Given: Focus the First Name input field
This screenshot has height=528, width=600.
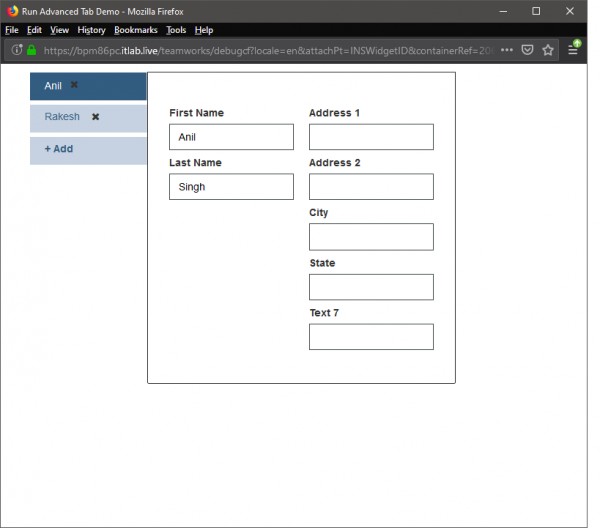Looking at the screenshot, I should point(232,137).
